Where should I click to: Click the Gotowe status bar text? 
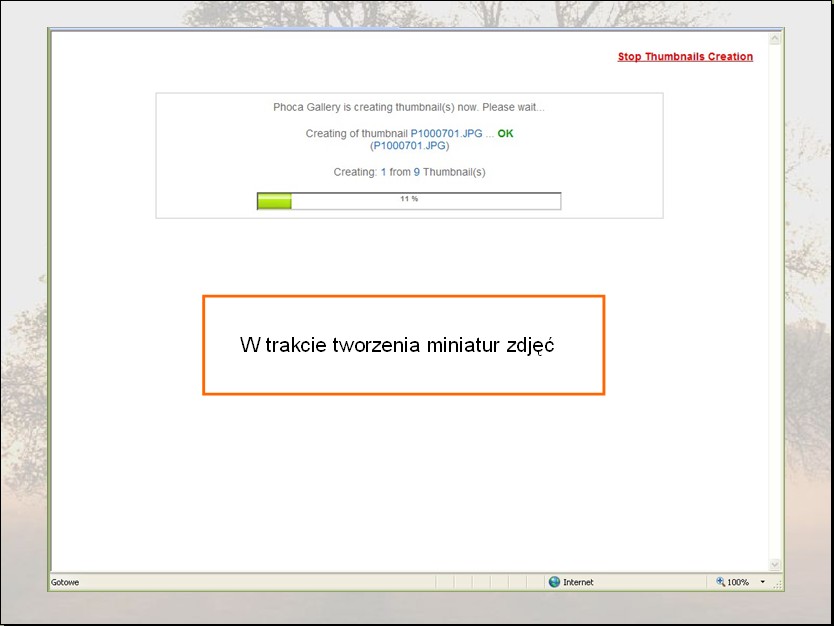point(65,582)
